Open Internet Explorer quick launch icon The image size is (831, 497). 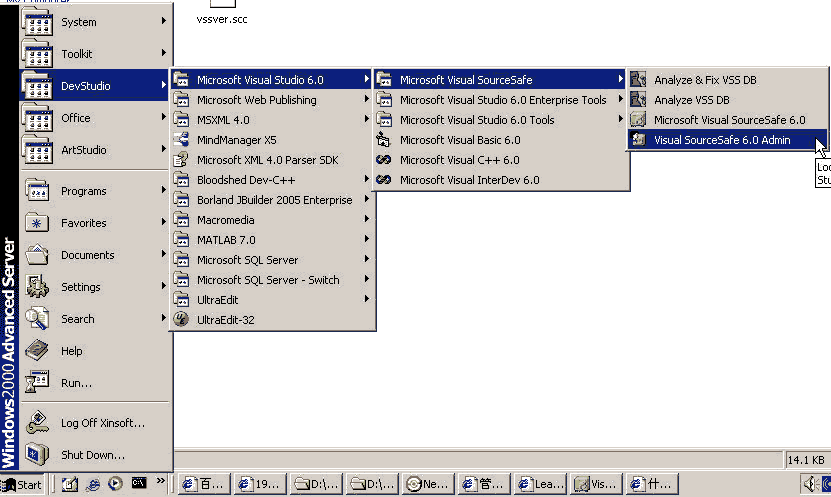pos(93,484)
